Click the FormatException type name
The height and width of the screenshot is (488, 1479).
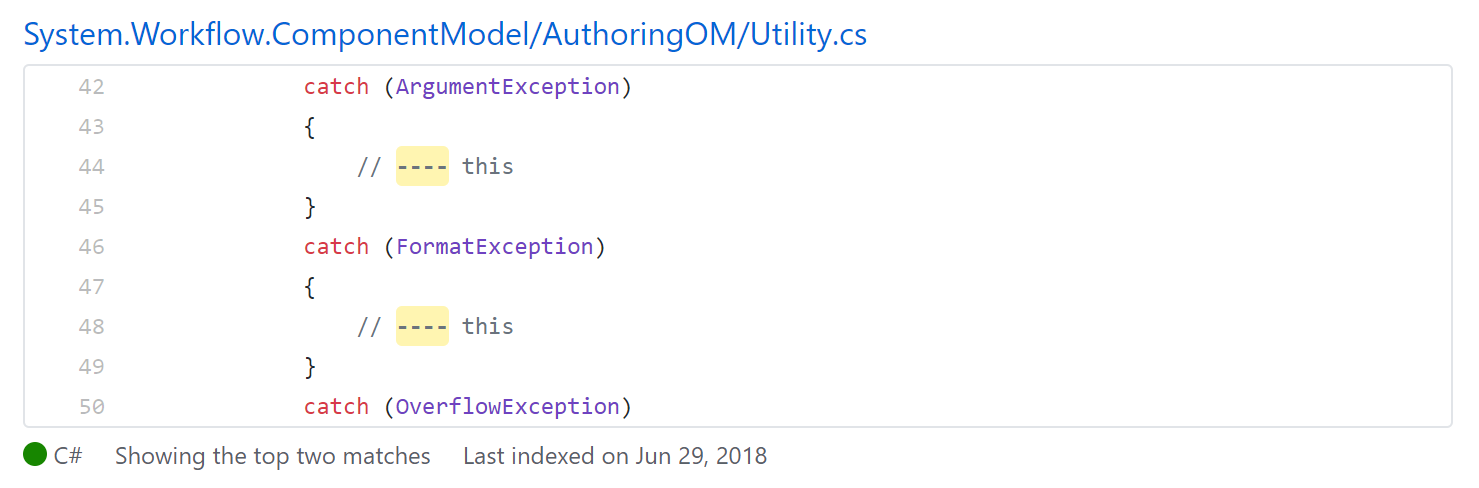[x=495, y=247]
